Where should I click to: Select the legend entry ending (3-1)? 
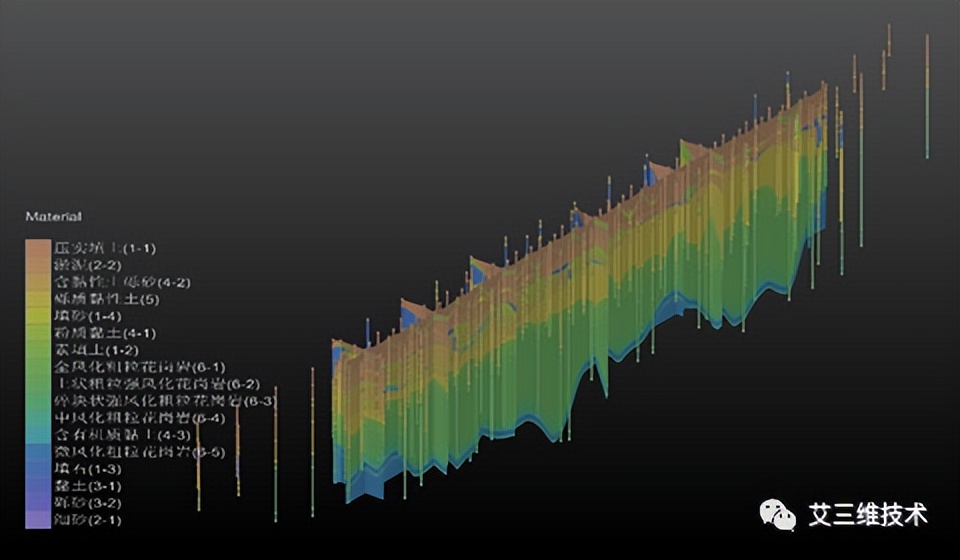[88, 487]
